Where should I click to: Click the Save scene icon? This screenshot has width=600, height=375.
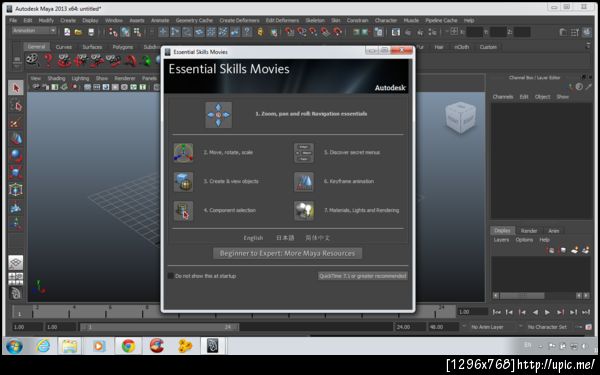(x=91, y=32)
